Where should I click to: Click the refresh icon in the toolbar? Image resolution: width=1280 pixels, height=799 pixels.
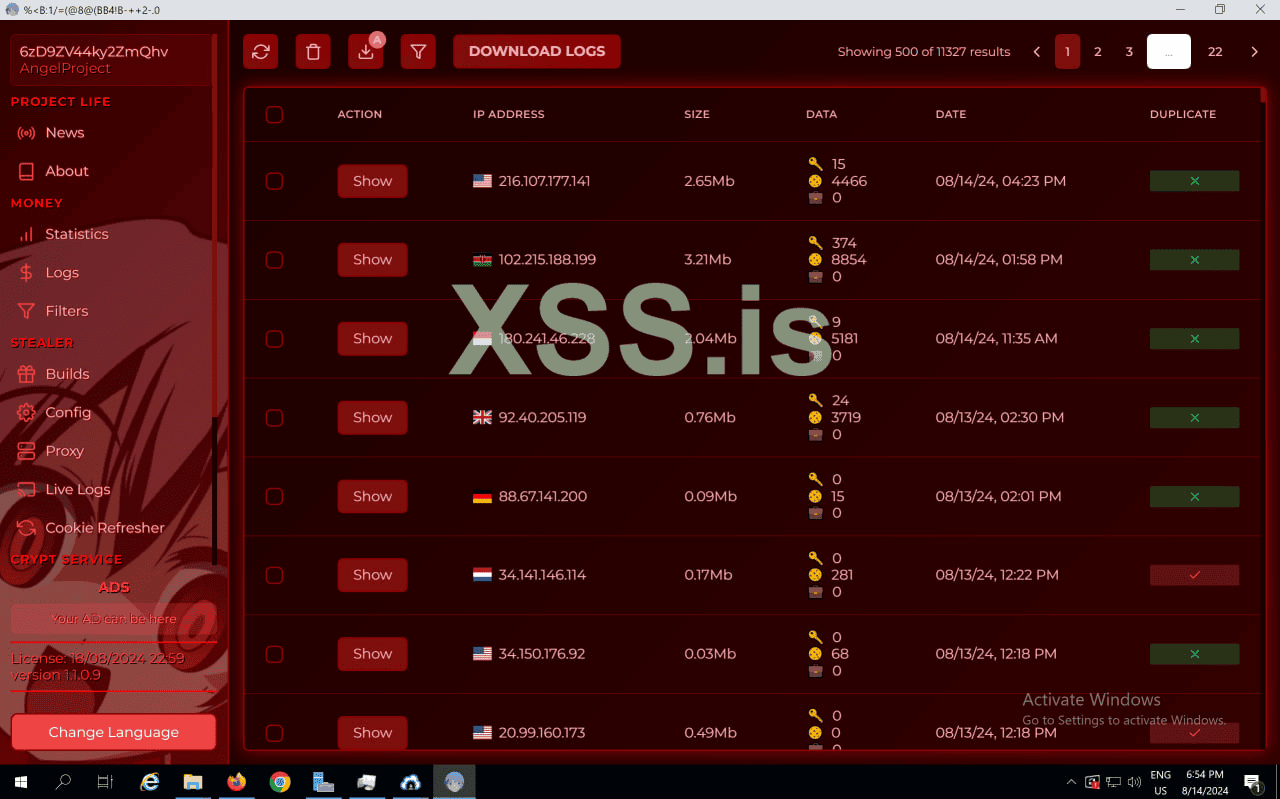coord(261,52)
